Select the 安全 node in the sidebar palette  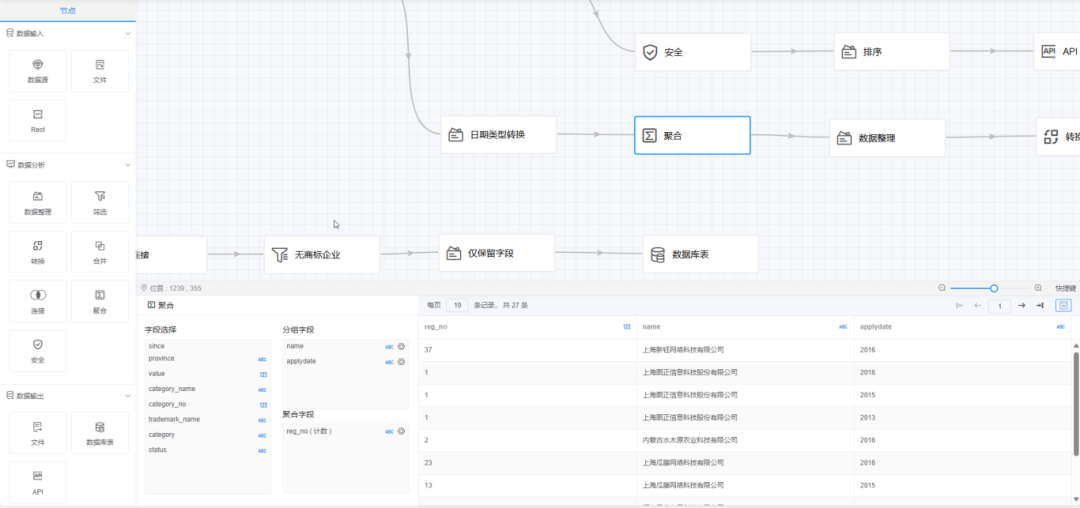(38, 350)
